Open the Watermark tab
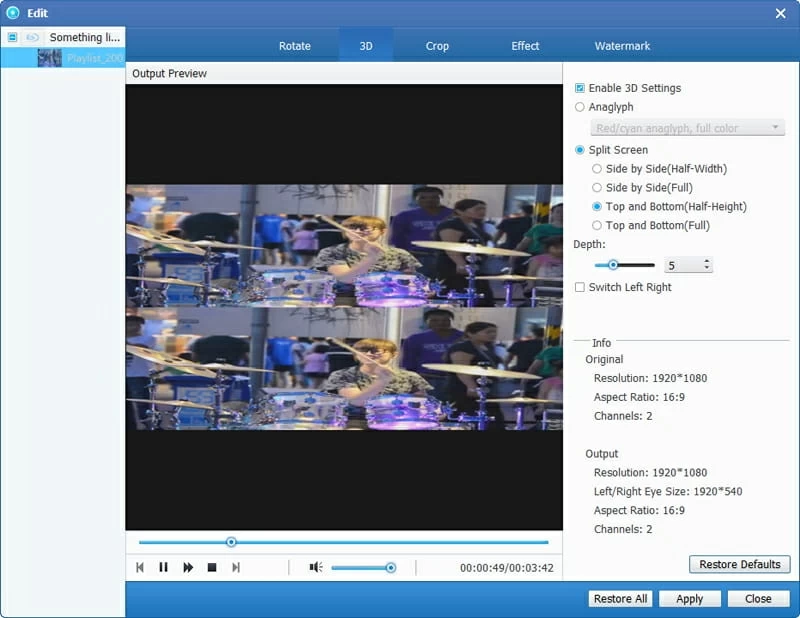Viewport: 800px width, 618px height. pyautogui.click(x=622, y=46)
